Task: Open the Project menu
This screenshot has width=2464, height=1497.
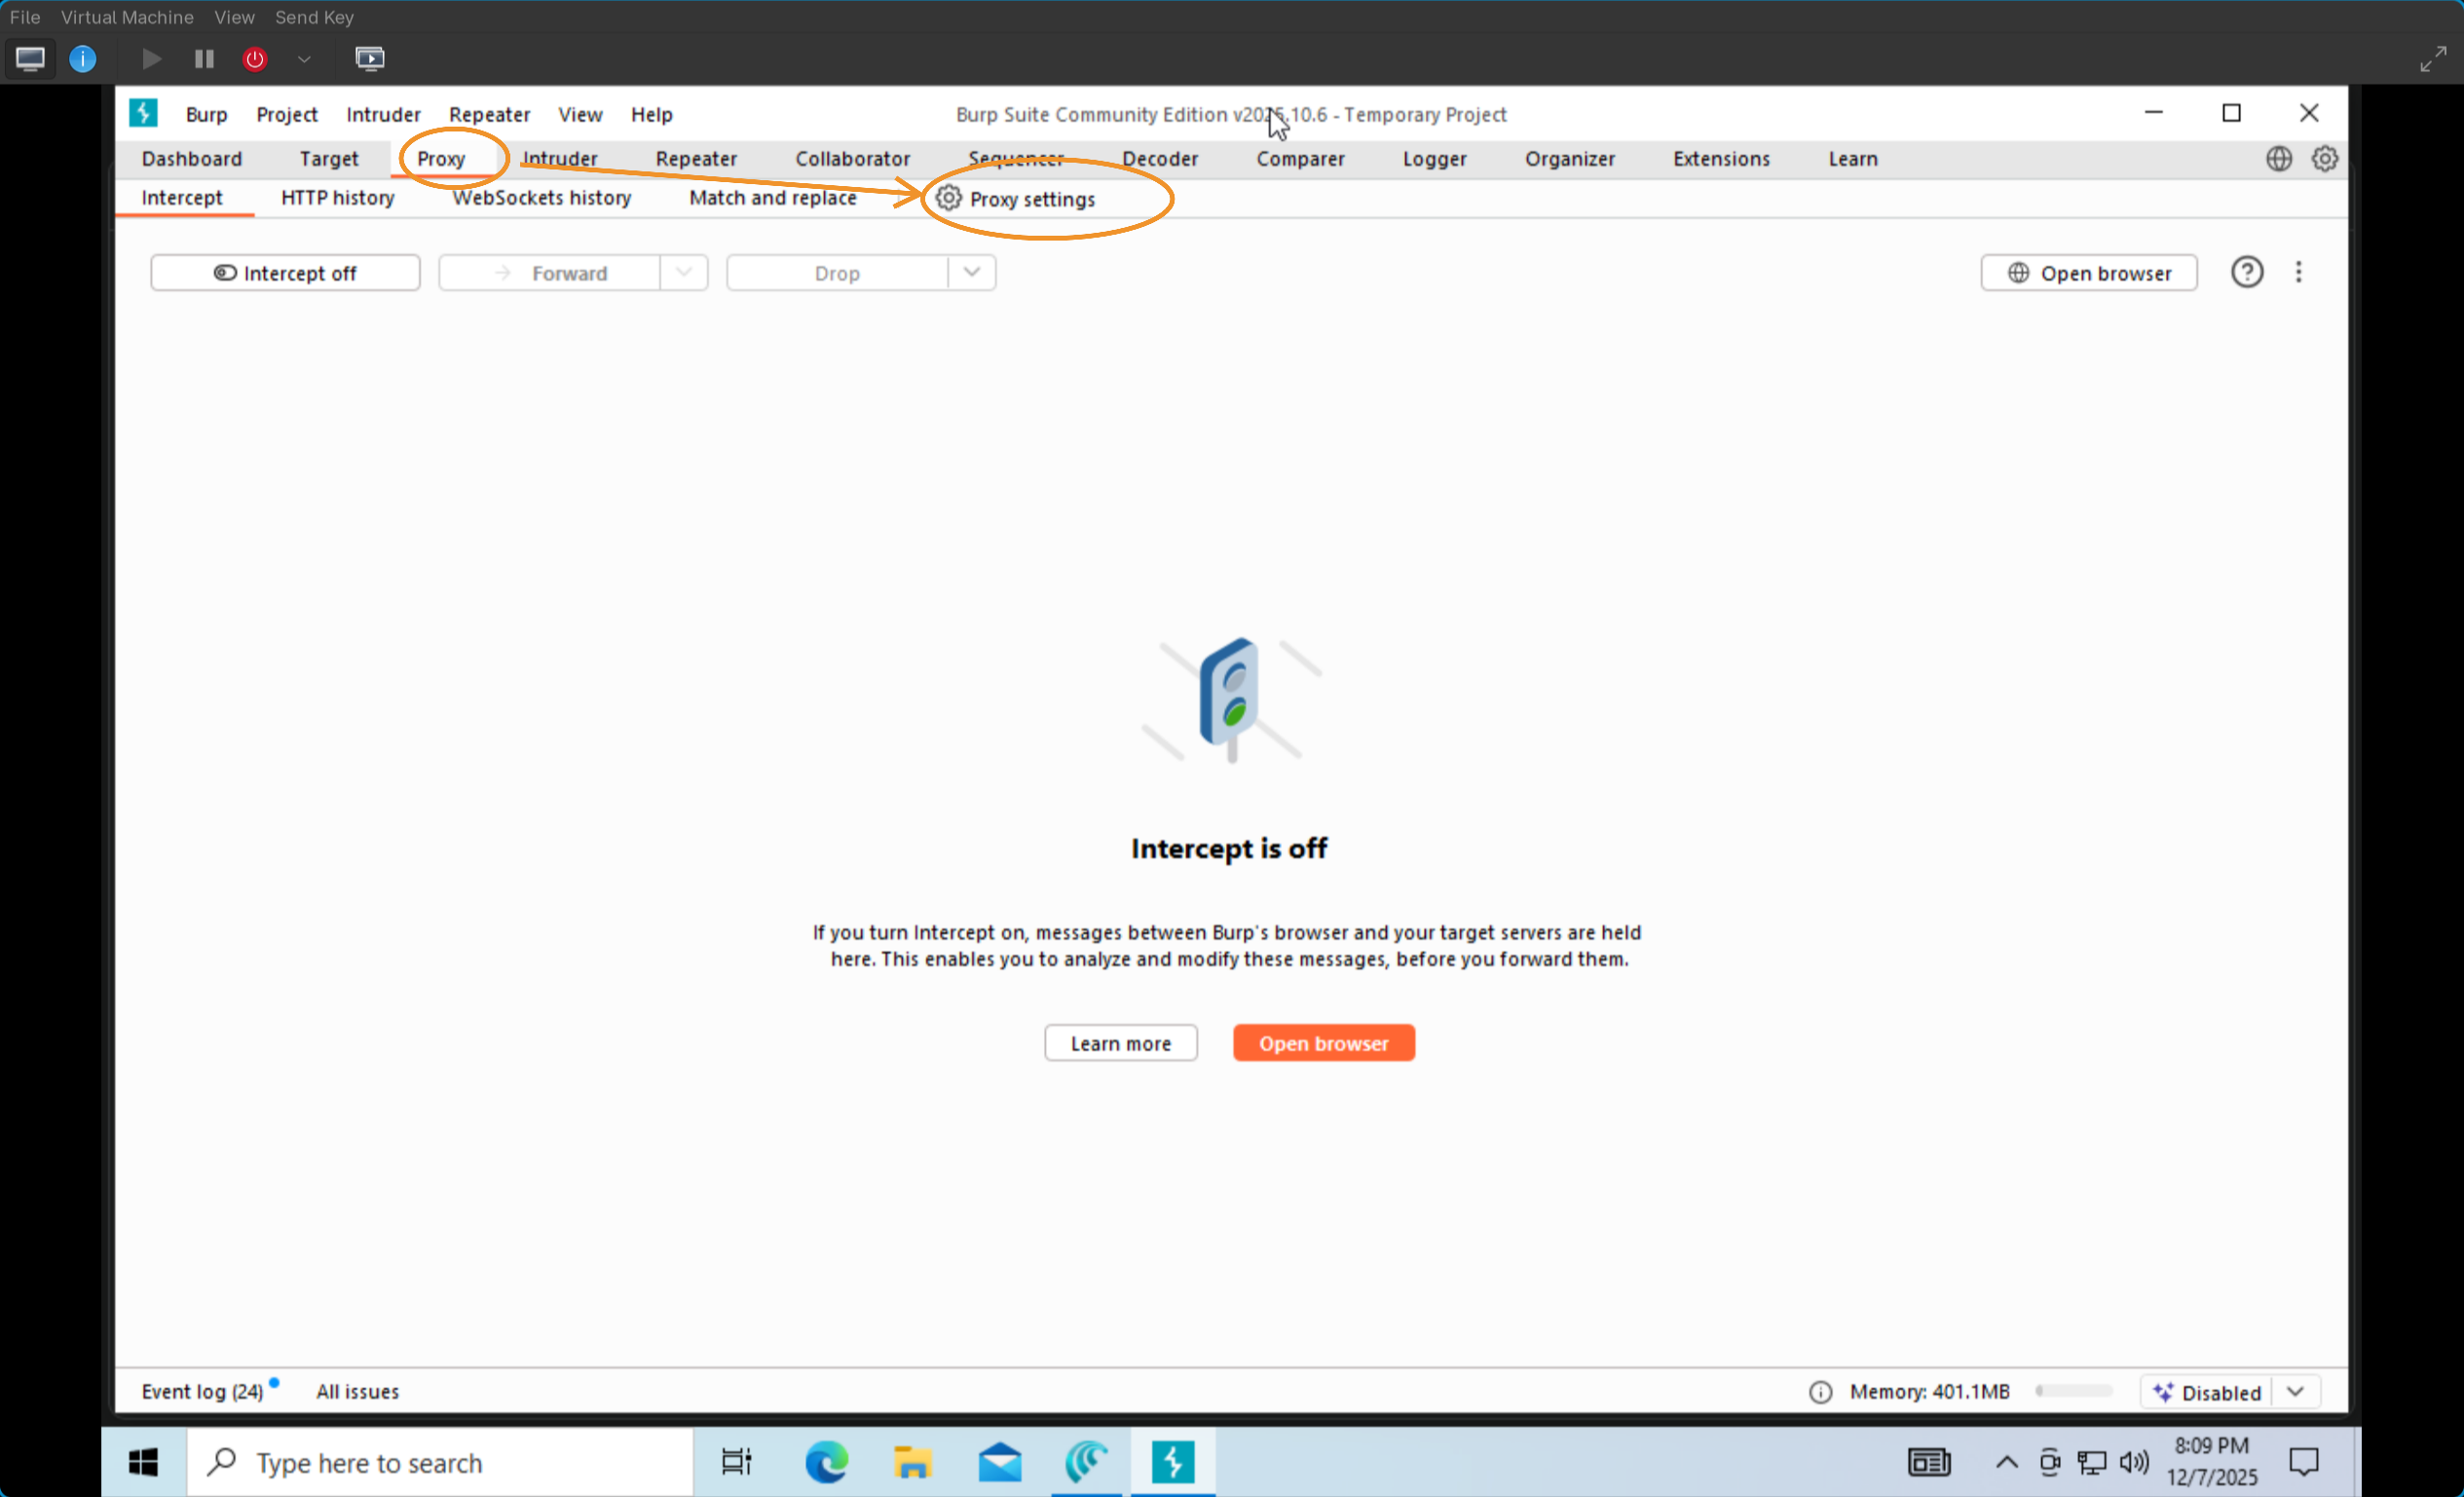Action: pyautogui.click(x=286, y=114)
